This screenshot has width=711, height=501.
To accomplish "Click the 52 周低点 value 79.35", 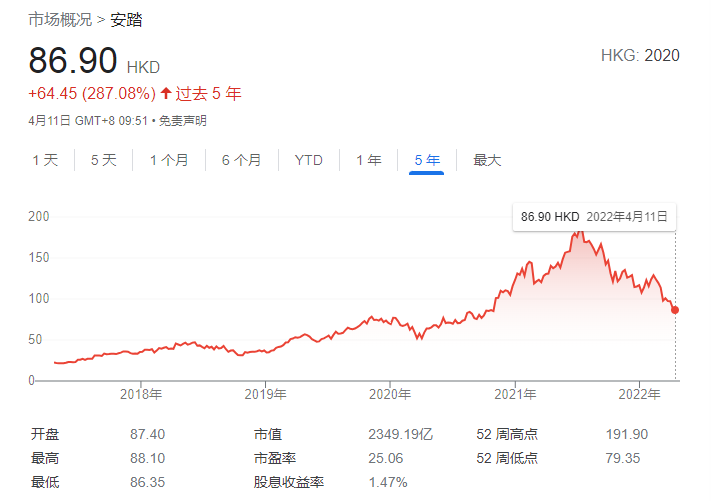I will pos(623,458).
